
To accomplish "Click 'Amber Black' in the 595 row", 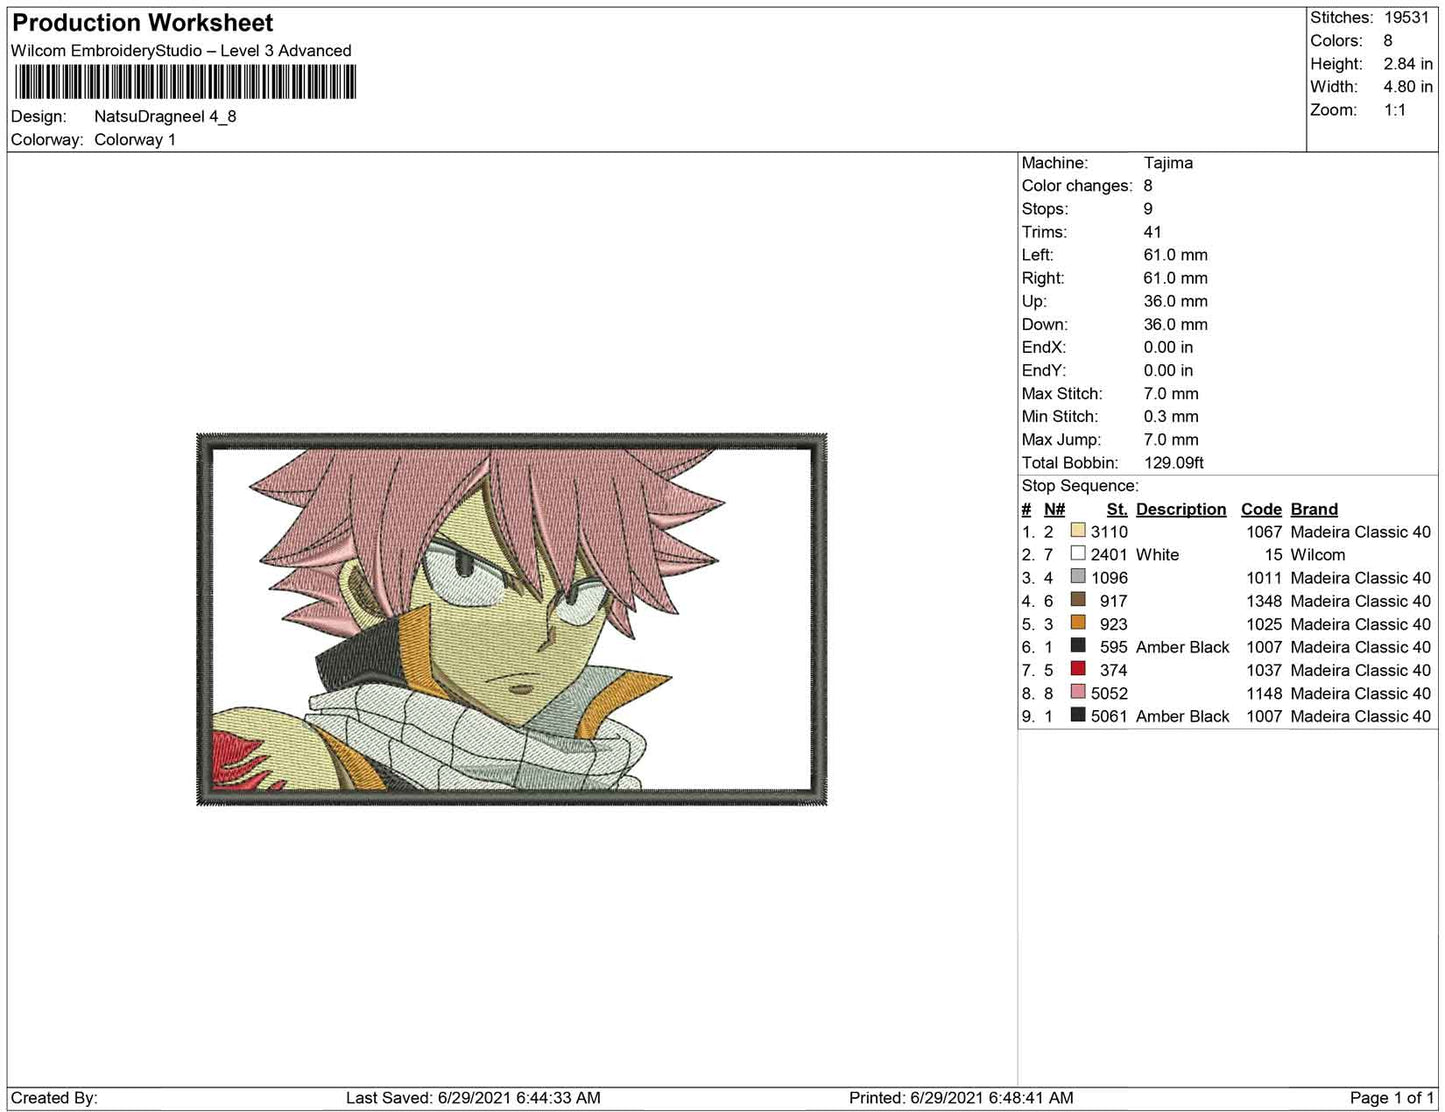I will [x=1183, y=647].
